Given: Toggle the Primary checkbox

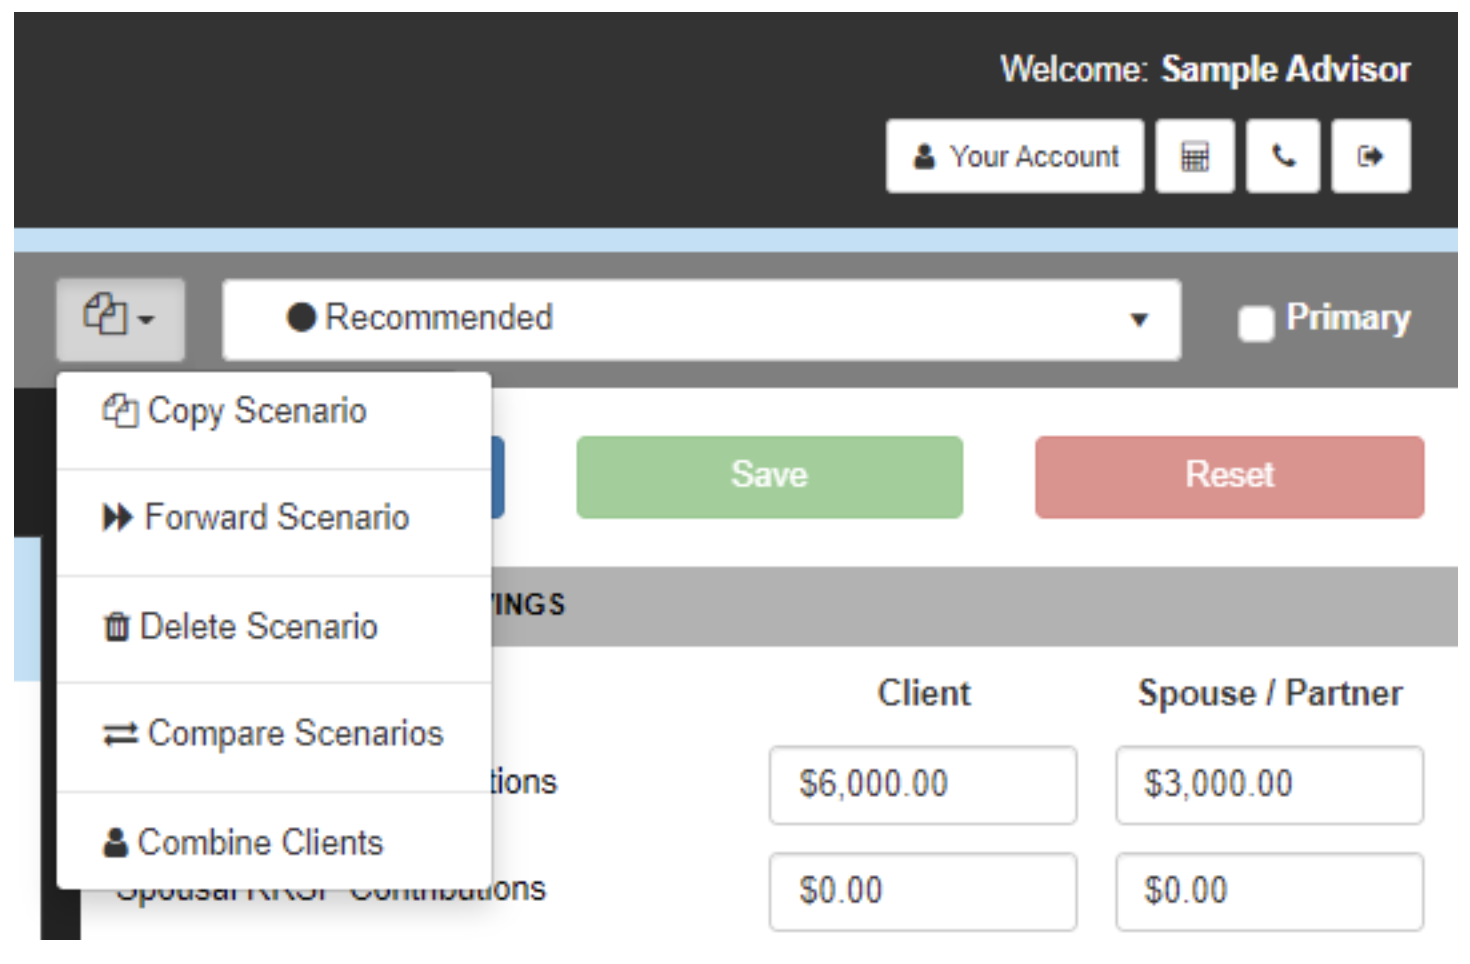Looking at the screenshot, I should coord(1255,322).
